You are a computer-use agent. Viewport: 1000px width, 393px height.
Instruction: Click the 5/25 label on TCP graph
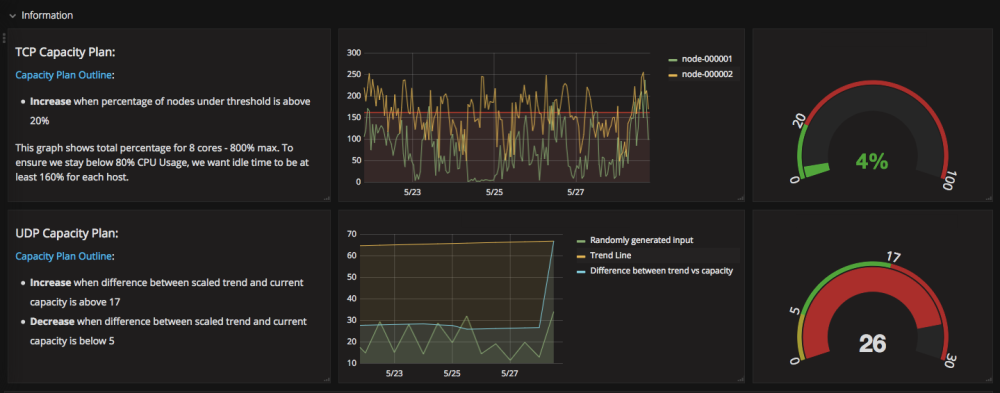494,191
